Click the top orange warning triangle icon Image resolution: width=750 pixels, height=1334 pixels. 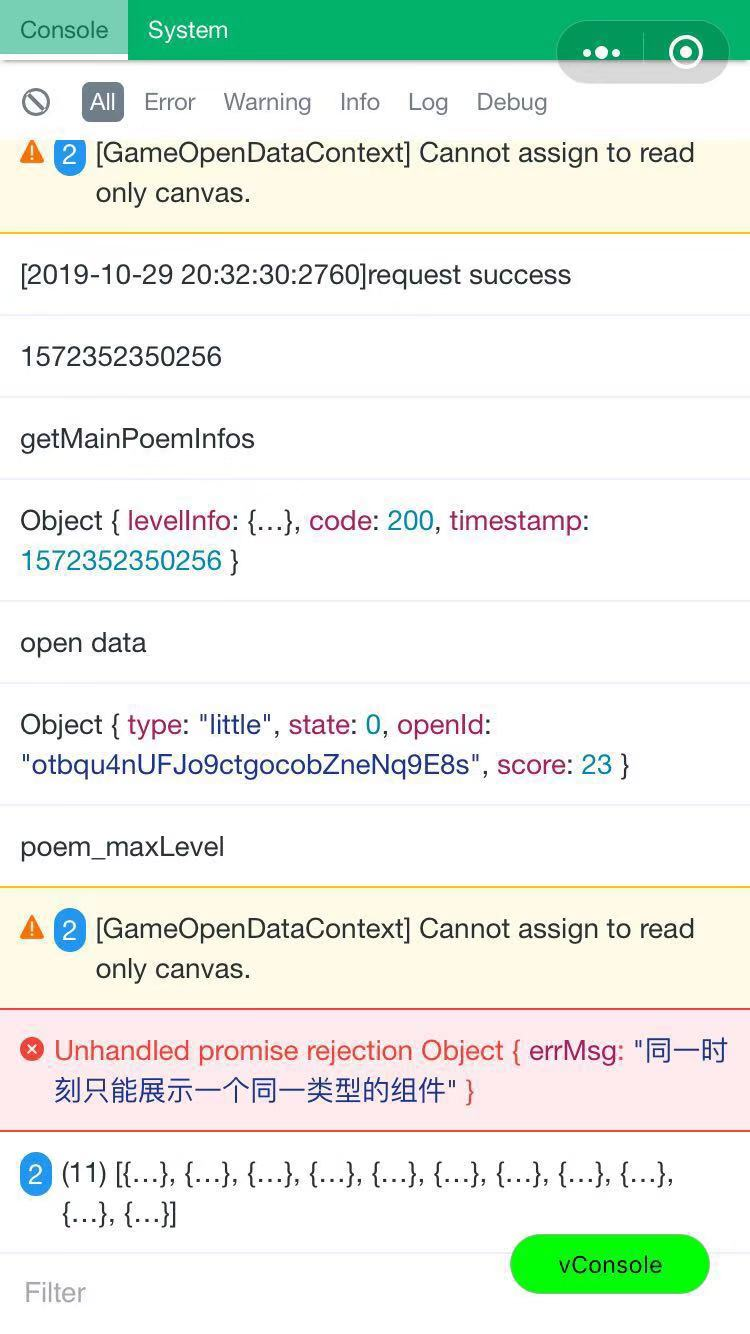32,152
